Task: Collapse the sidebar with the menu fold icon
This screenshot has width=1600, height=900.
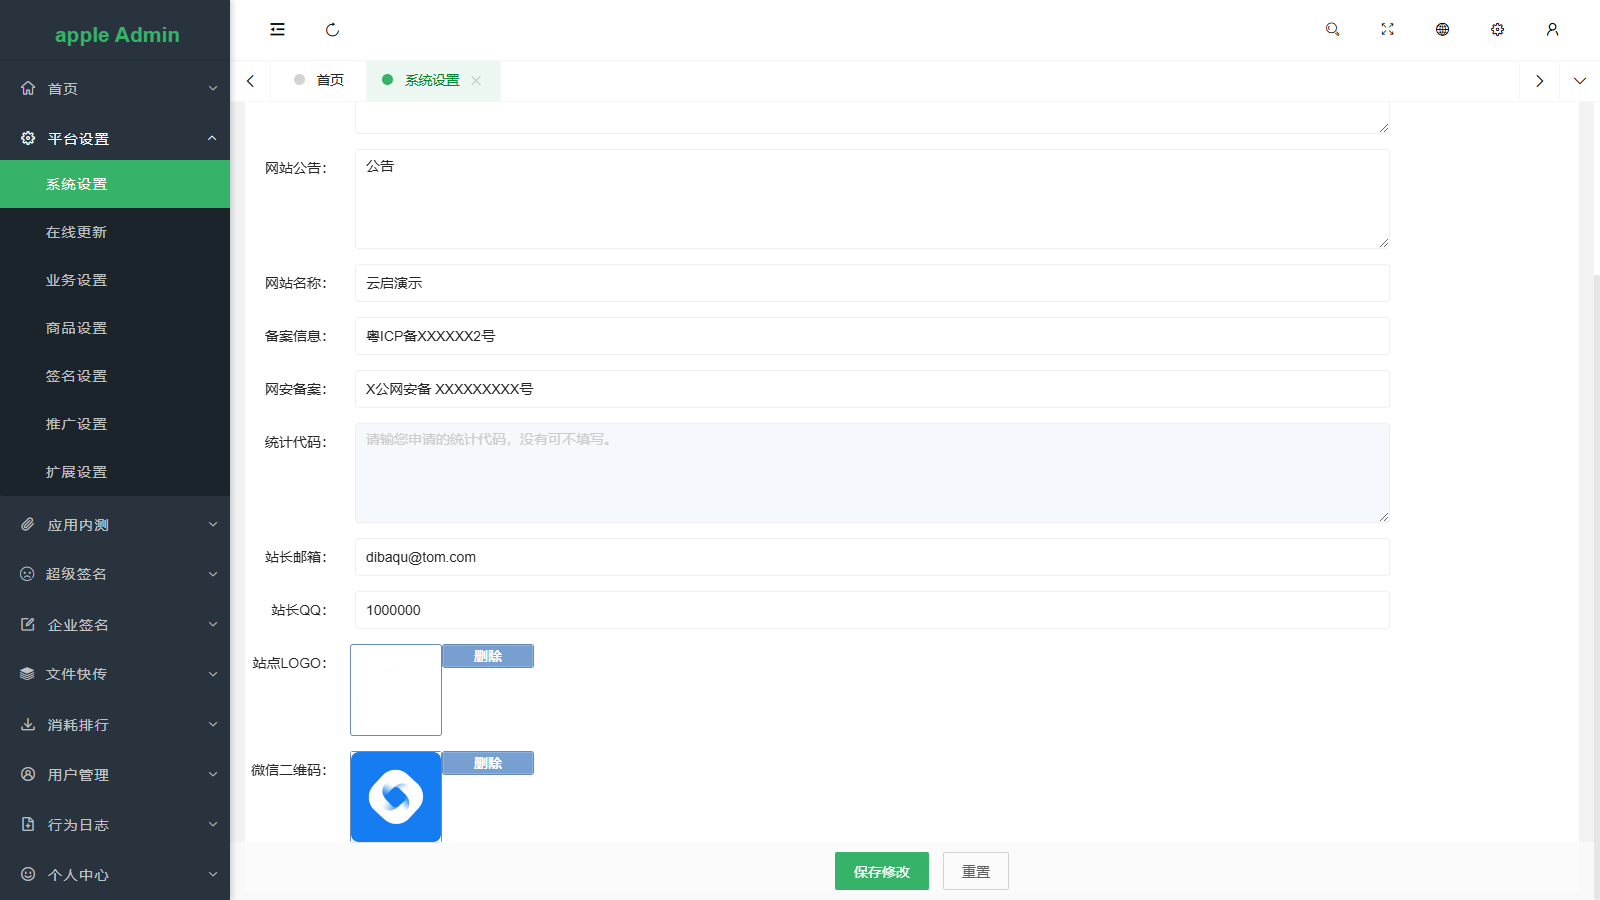Action: tap(277, 30)
